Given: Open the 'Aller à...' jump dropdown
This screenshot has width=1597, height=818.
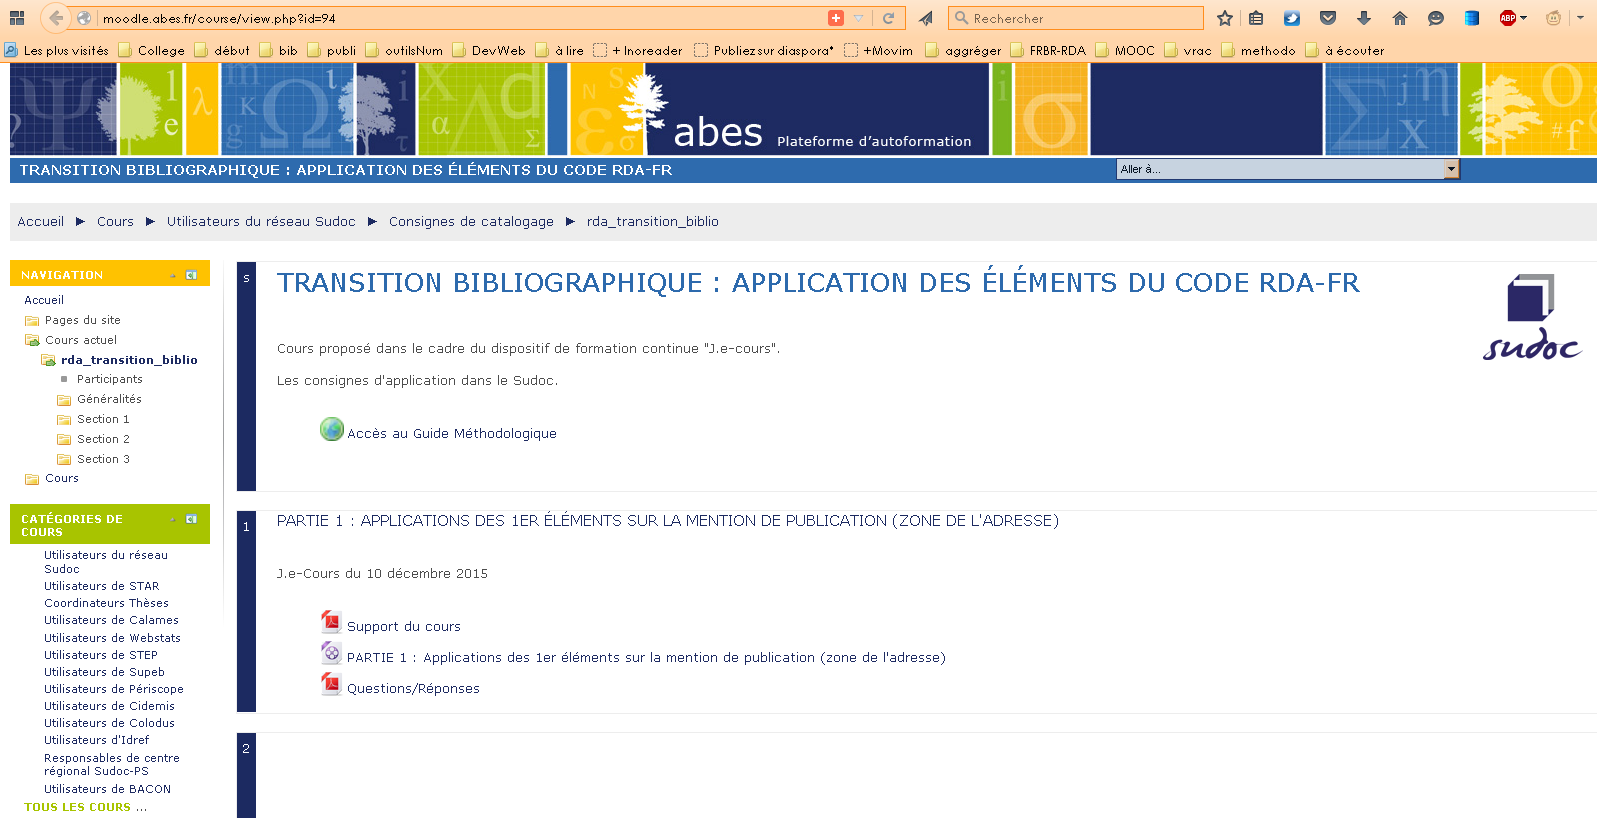Looking at the screenshot, I should (x=1288, y=169).
